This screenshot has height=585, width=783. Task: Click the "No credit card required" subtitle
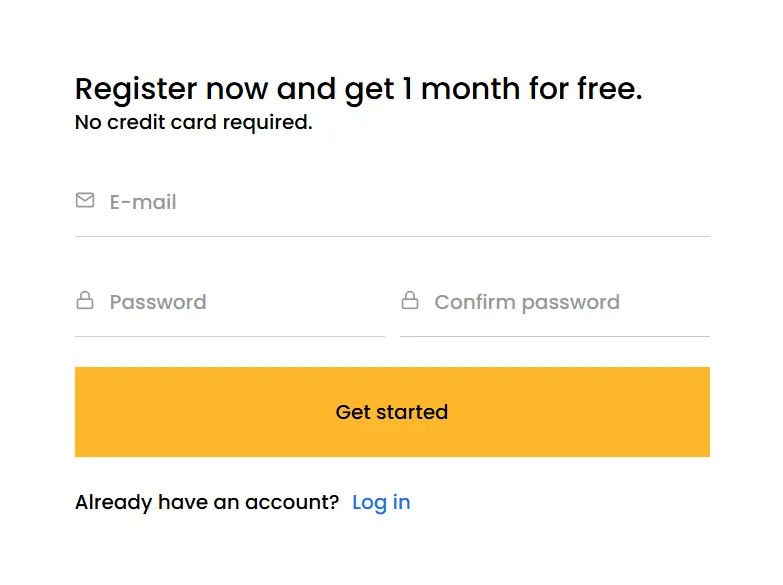tap(193, 123)
